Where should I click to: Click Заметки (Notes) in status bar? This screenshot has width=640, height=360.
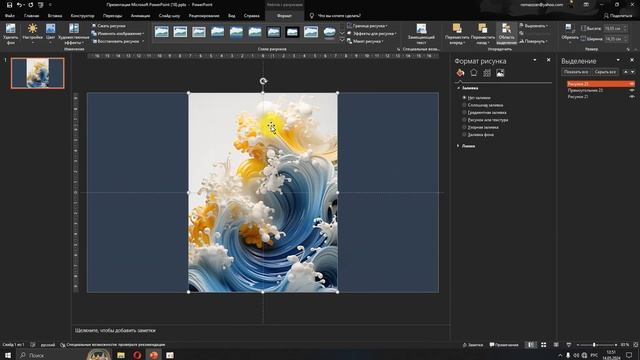(x=473, y=345)
